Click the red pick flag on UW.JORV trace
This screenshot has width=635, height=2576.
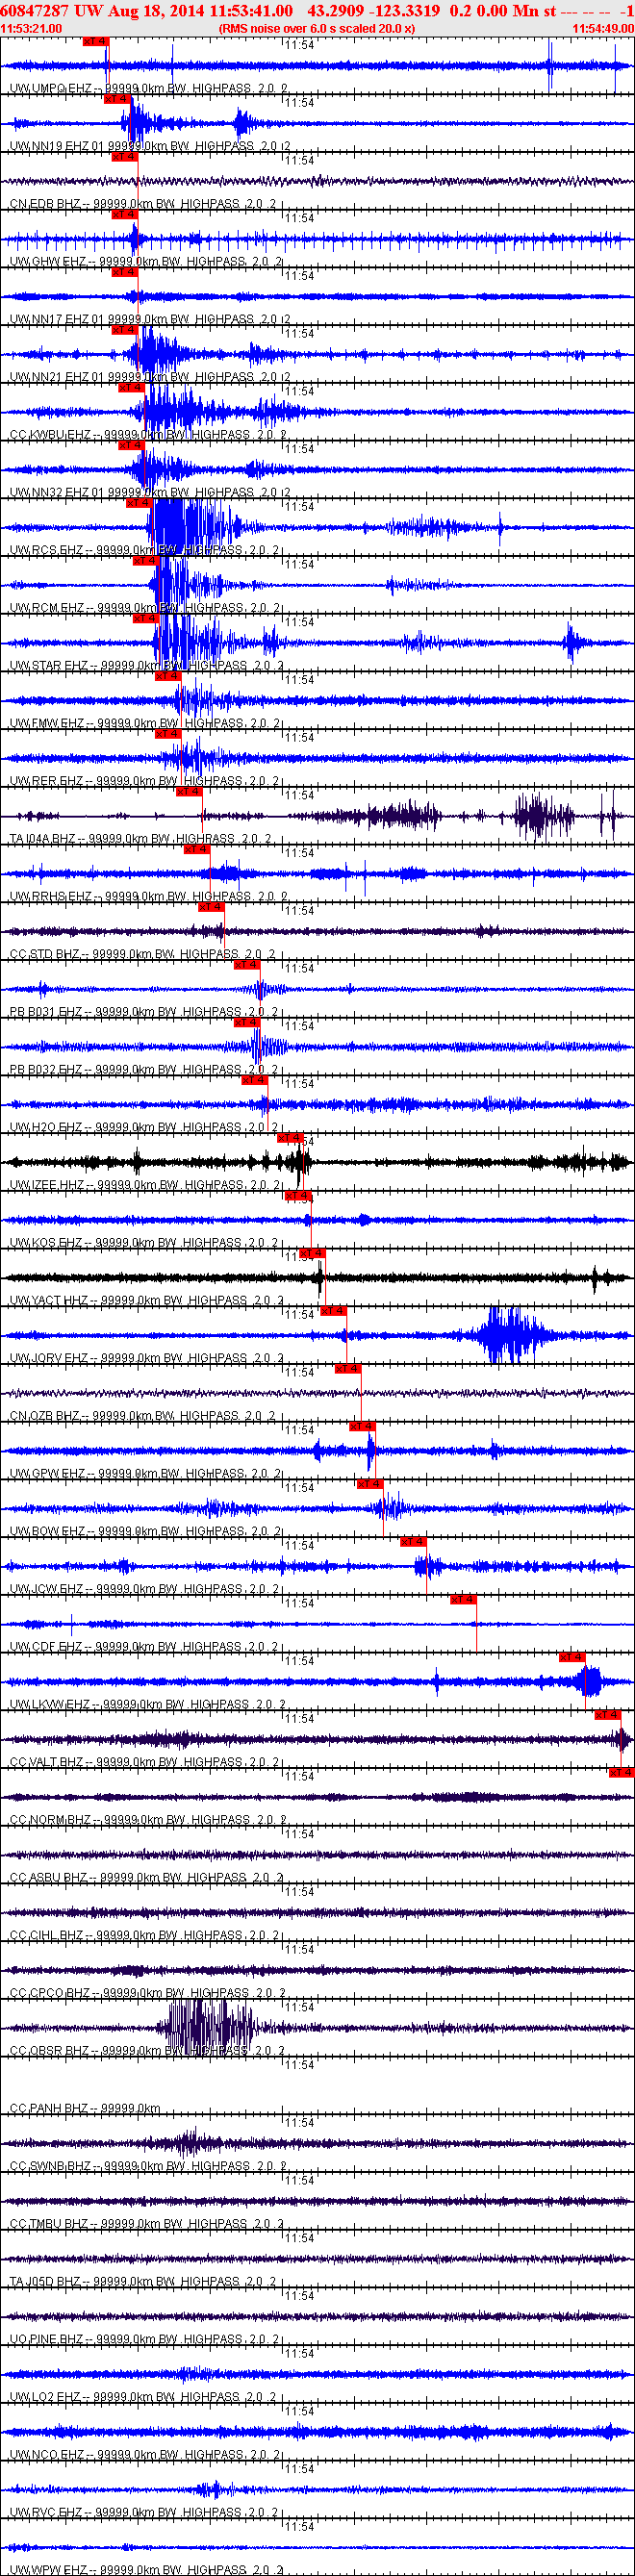[333, 1311]
